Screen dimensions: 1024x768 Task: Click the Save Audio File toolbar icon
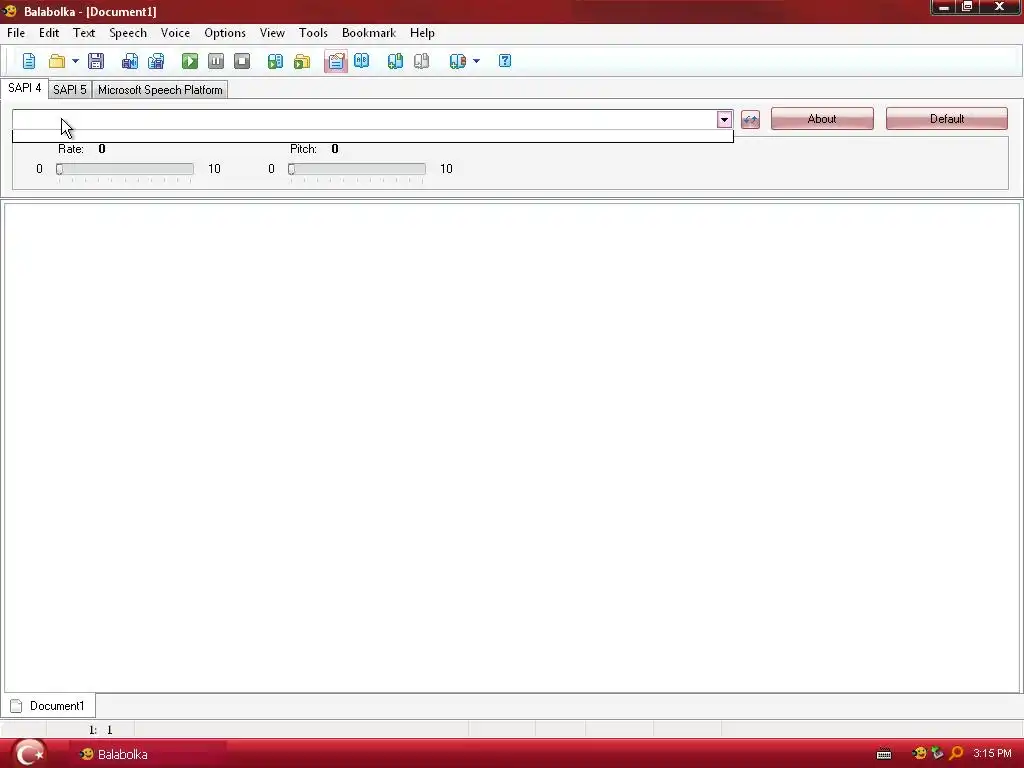coord(129,61)
